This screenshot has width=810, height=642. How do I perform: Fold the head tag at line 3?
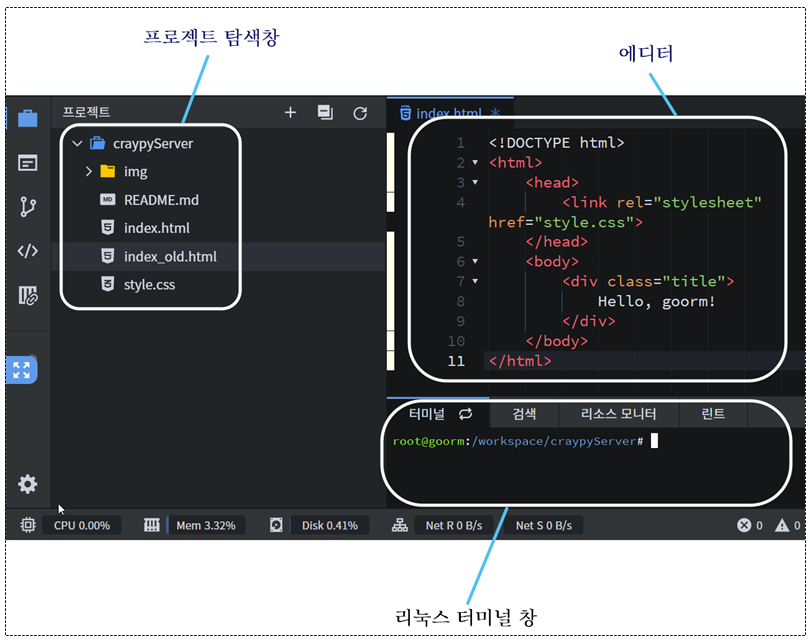click(475, 182)
